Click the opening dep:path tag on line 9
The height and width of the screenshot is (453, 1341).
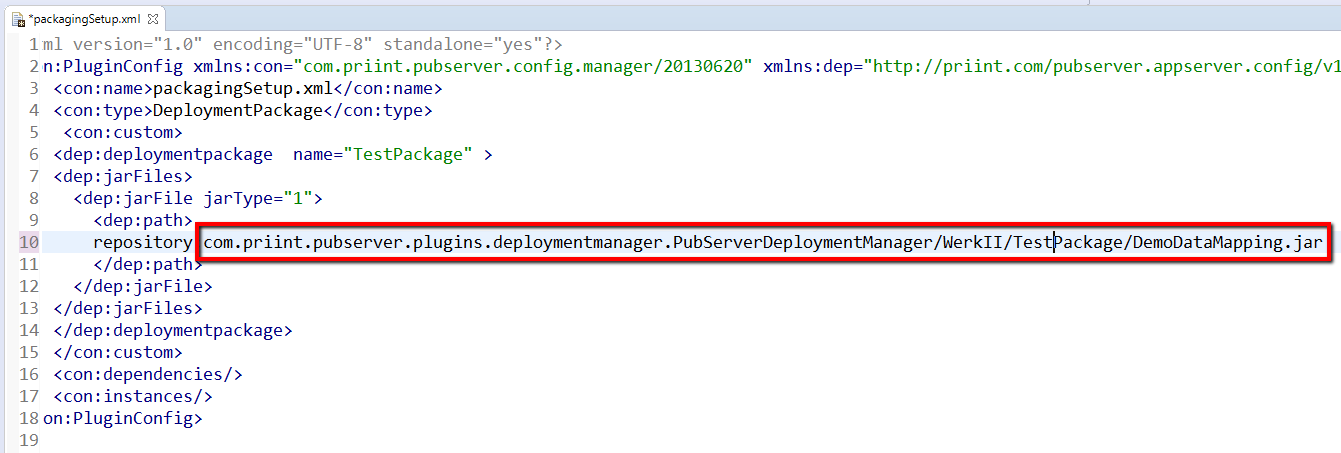coord(142,220)
